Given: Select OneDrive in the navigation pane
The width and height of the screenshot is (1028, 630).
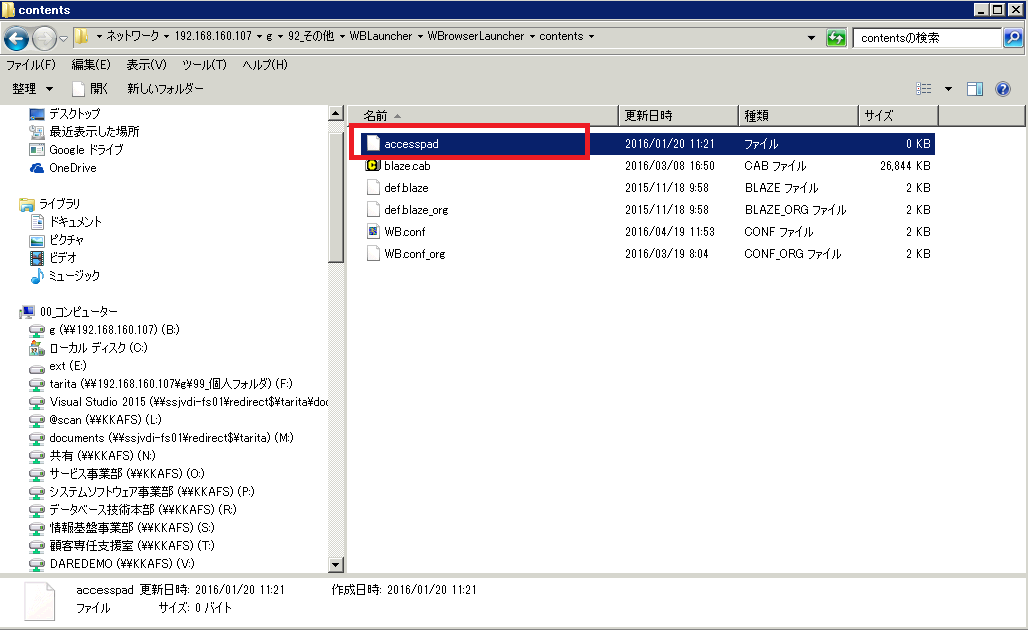Looking at the screenshot, I should click(x=72, y=168).
